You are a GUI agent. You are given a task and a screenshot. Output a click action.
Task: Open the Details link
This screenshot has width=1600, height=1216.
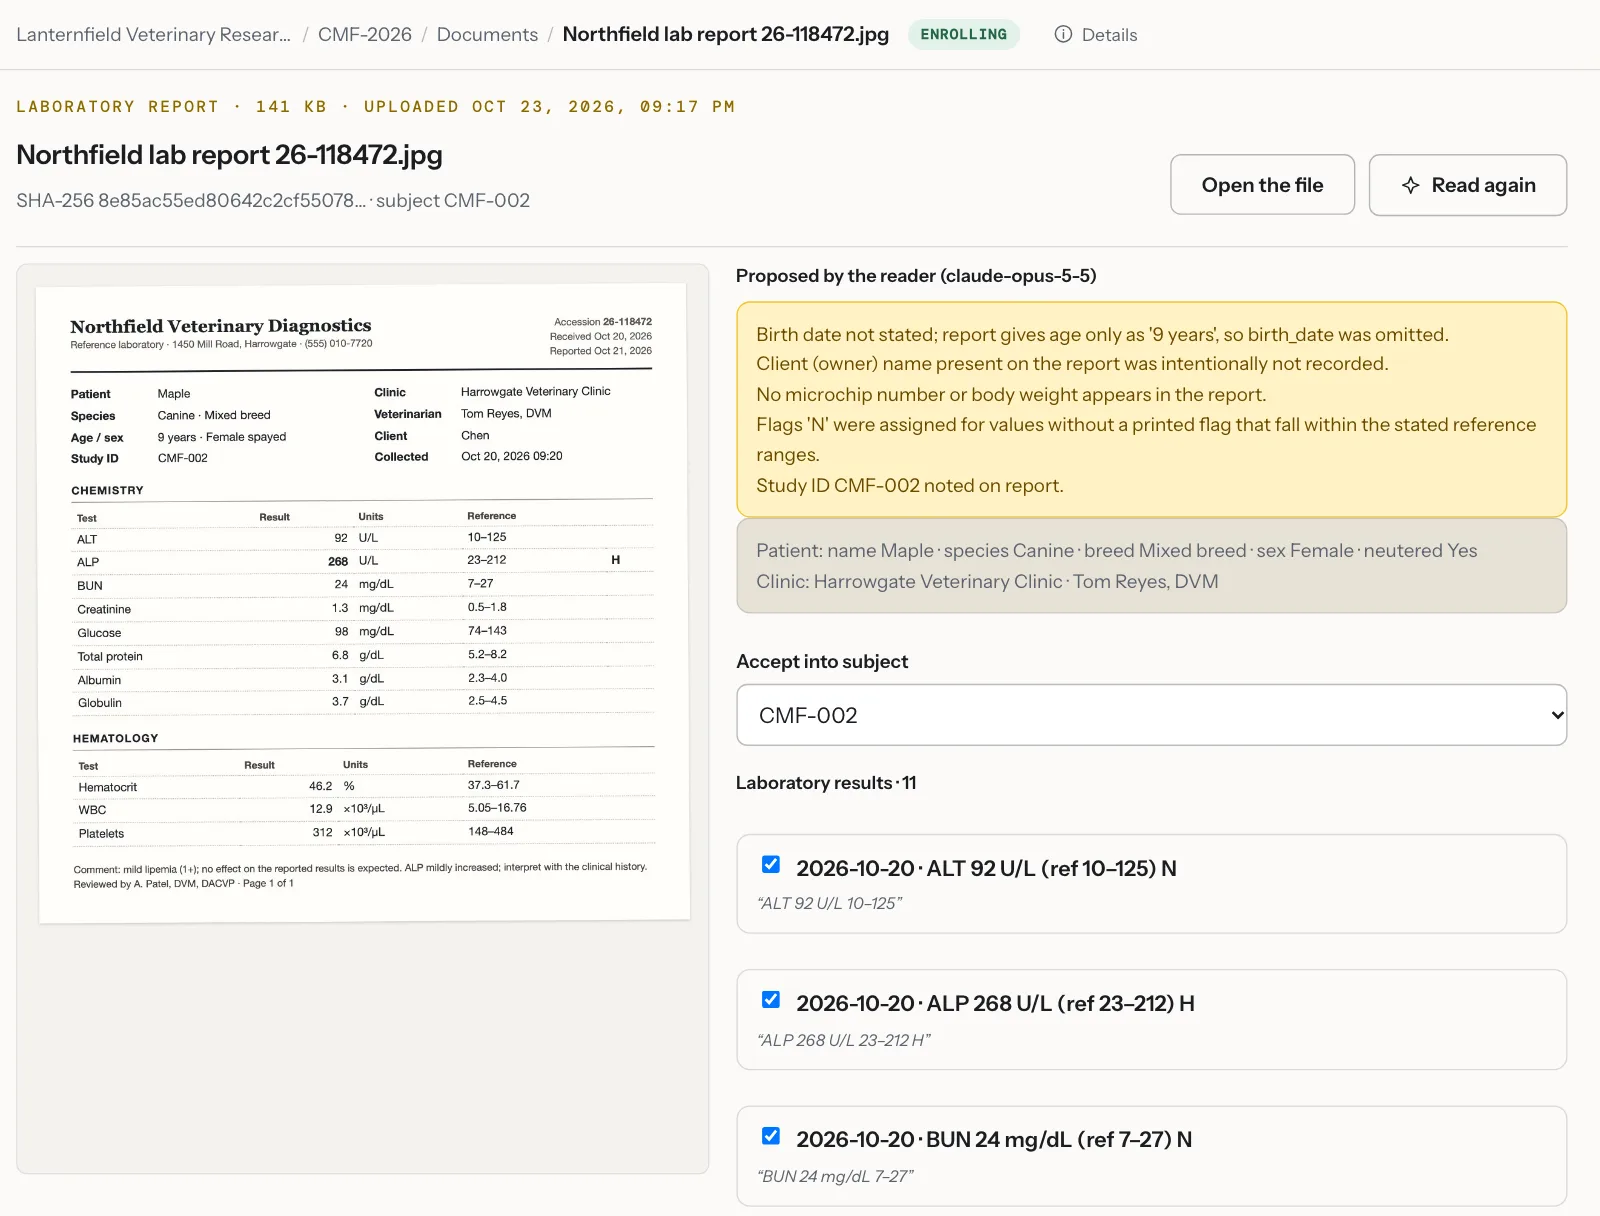point(1096,34)
